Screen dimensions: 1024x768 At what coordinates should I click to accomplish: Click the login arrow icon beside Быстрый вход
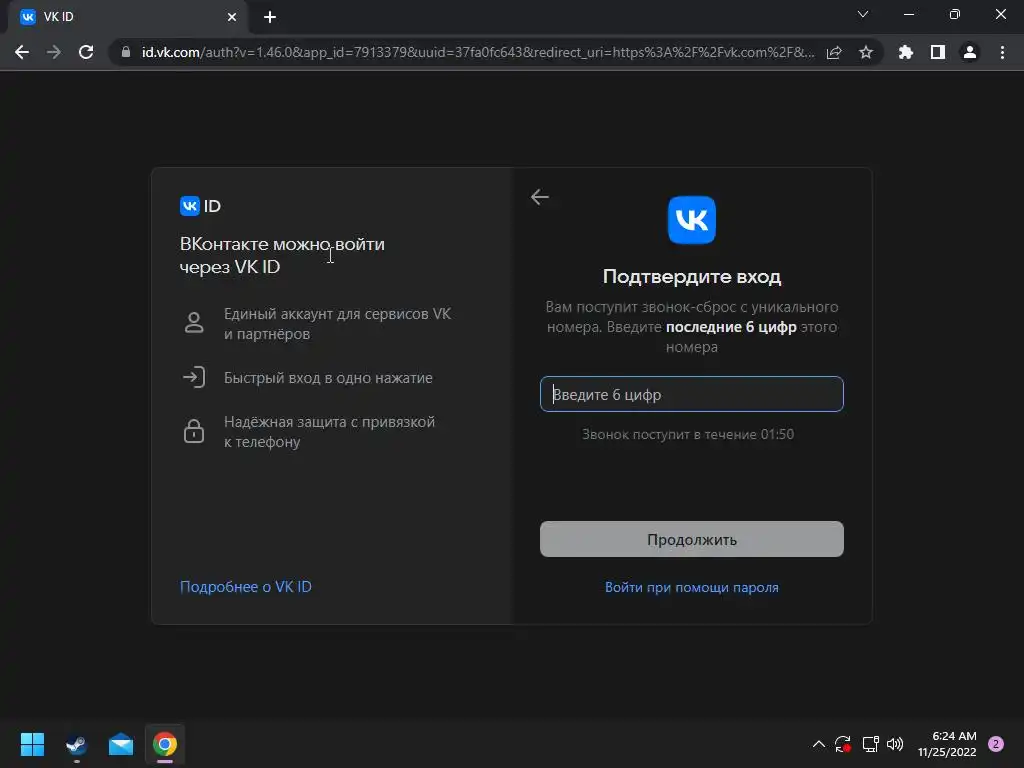point(194,377)
